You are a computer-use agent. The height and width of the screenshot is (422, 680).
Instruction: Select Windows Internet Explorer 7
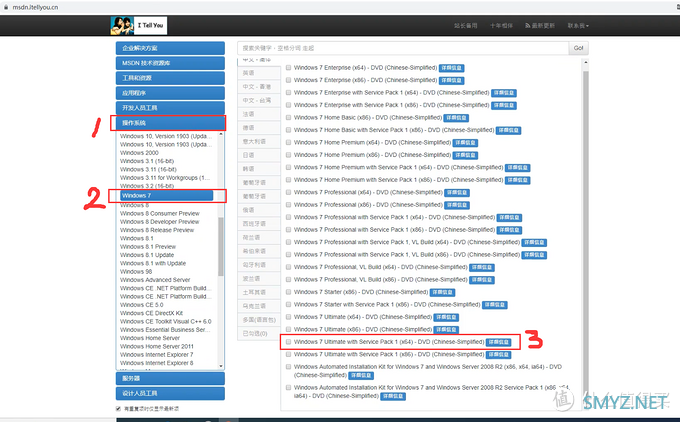(157, 354)
